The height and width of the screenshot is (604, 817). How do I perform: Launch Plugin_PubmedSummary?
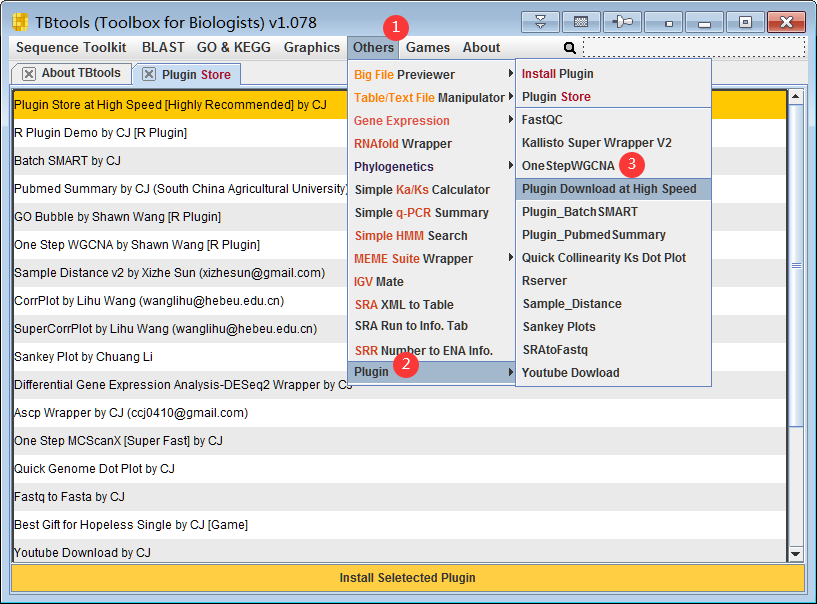613,235
